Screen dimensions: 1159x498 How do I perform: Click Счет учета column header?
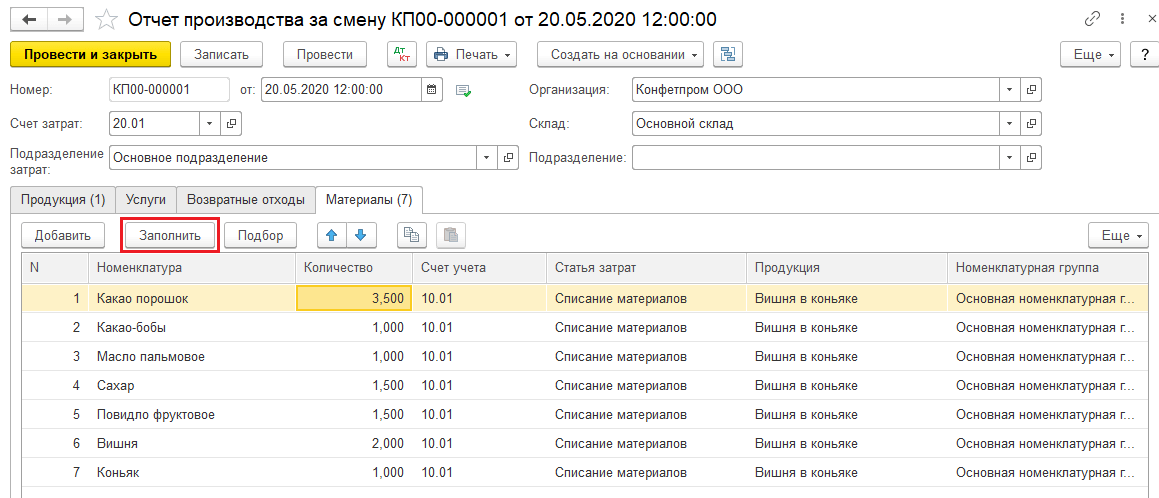(479, 267)
